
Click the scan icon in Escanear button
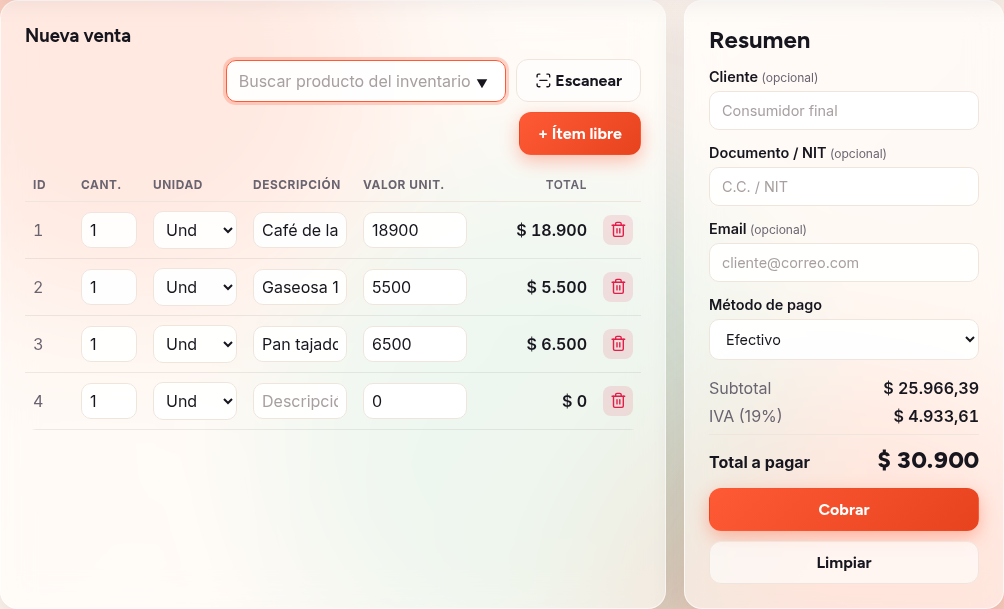[x=543, y=81]
